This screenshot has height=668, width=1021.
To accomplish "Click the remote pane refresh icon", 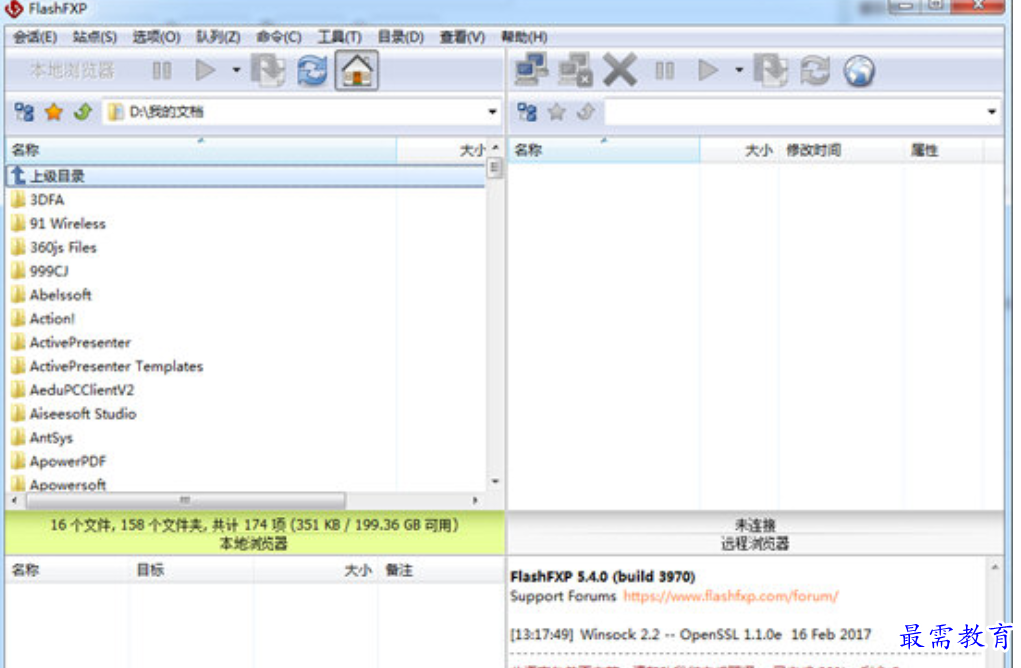I will pos(815,70).
